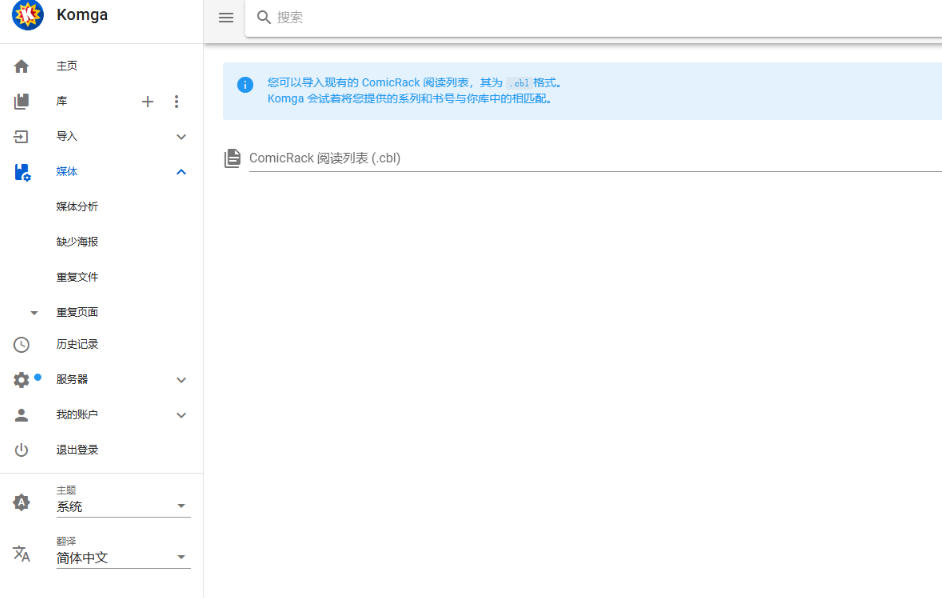Open library options three-dot menu

[x=176, y=102]
